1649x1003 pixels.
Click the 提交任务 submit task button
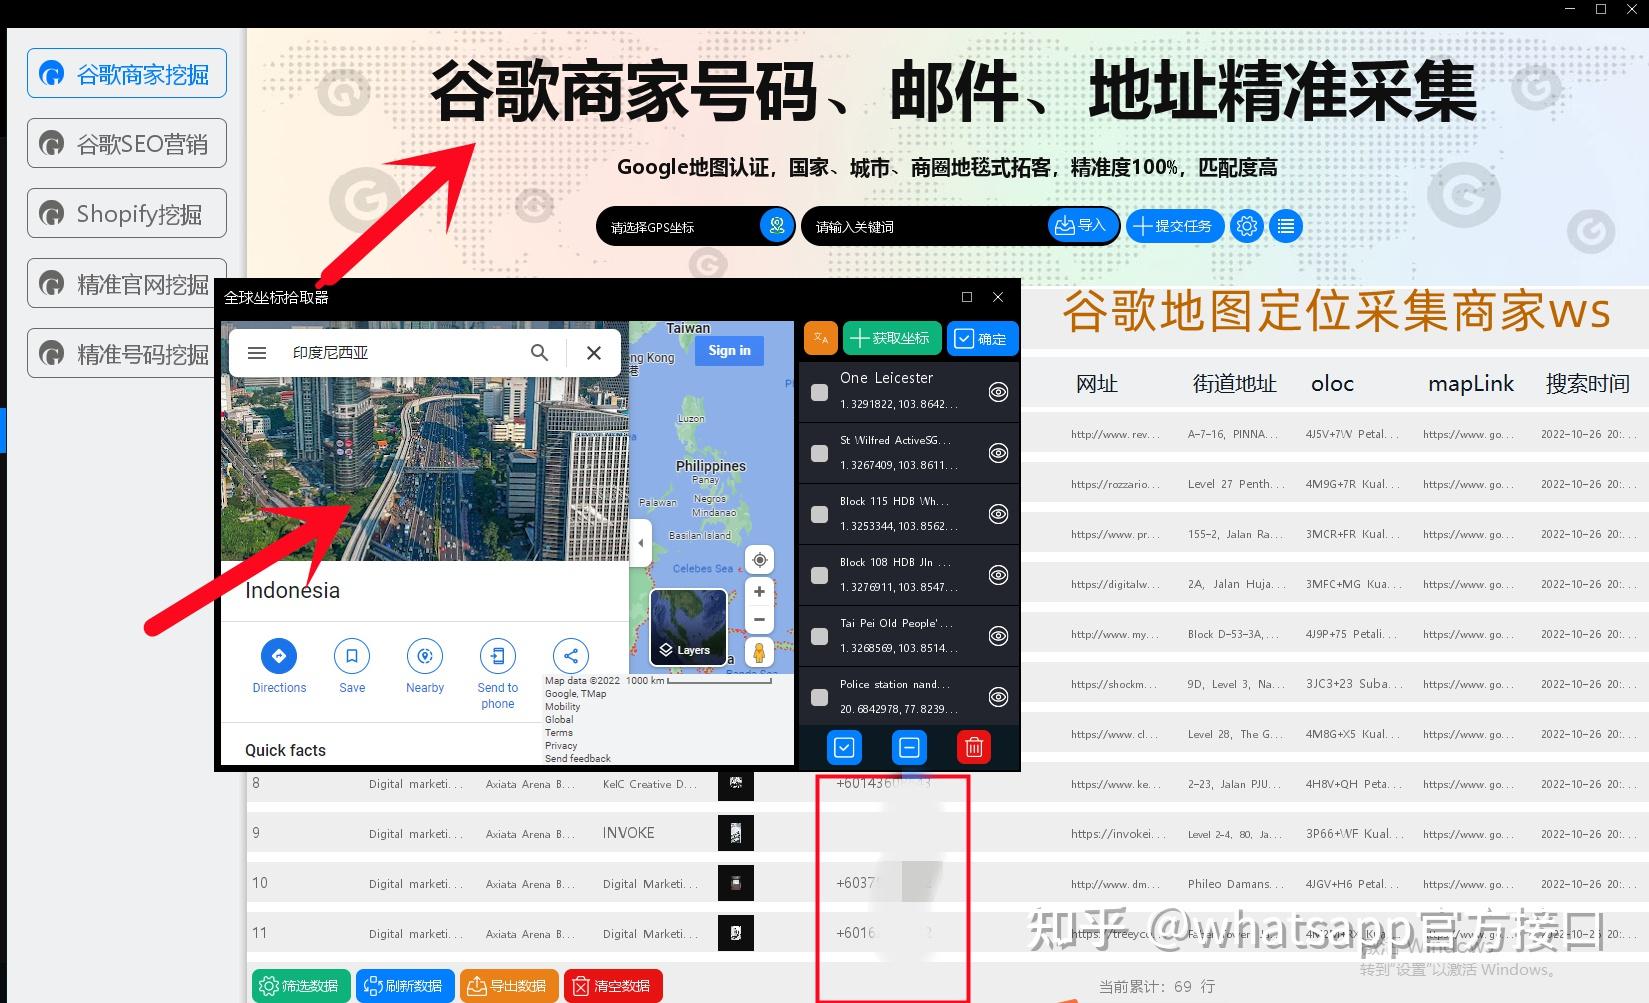coord(1174,226)
